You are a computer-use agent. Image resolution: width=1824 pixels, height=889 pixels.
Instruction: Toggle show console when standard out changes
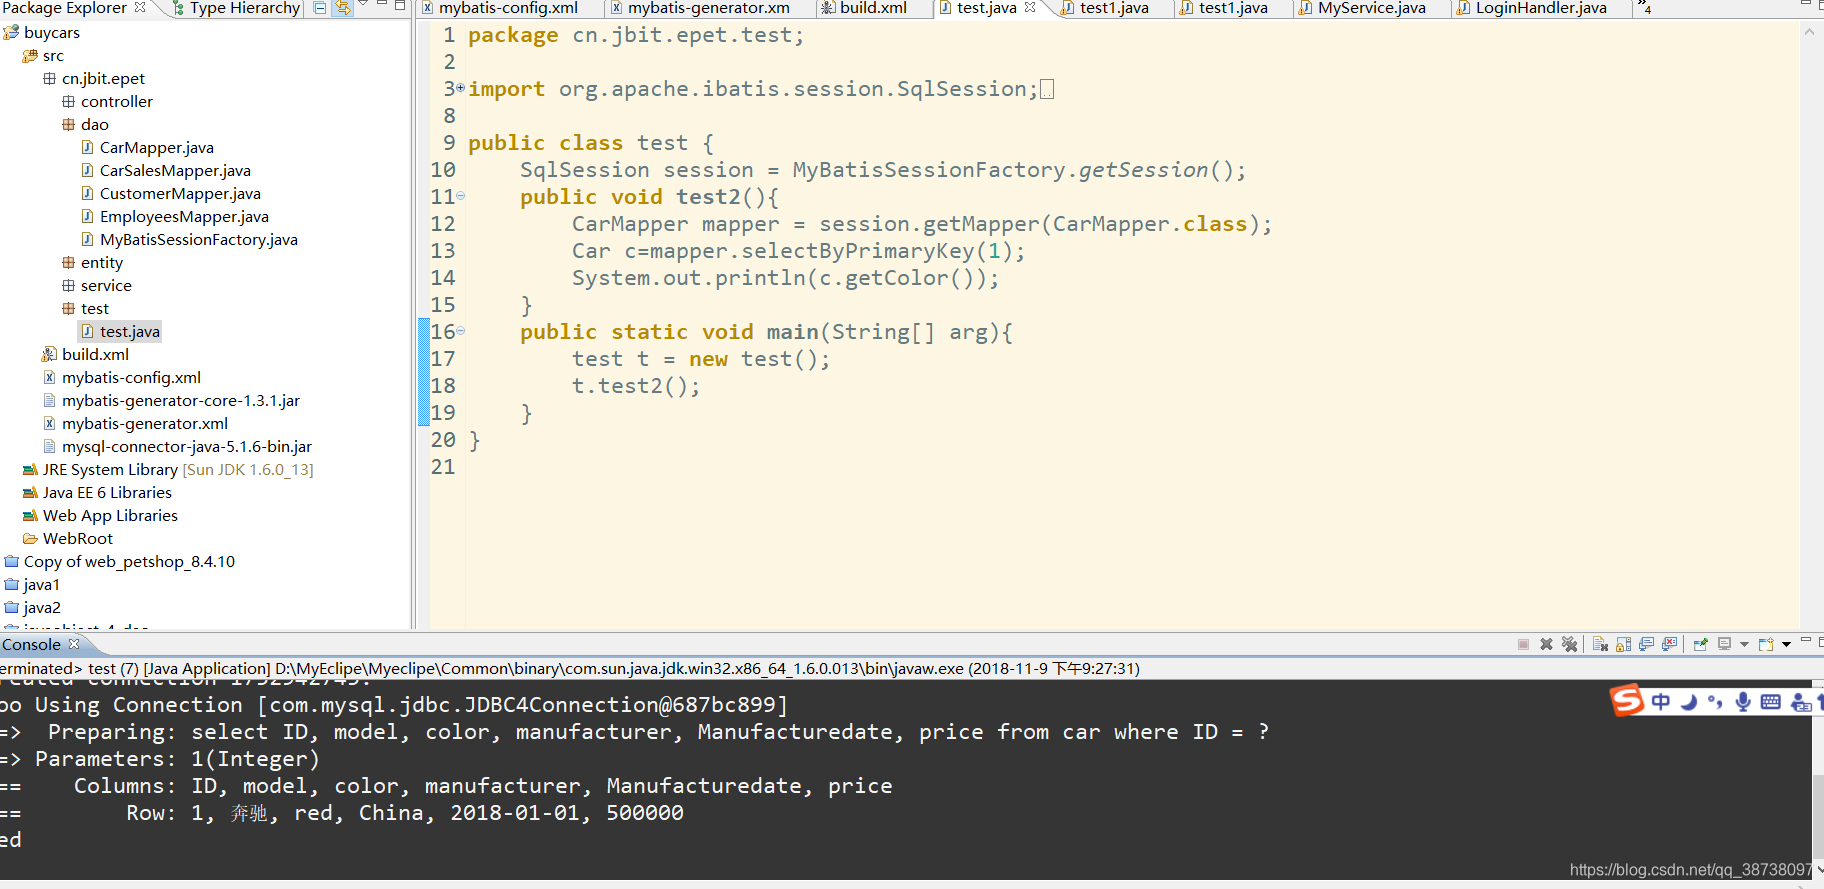pyautogui.click(x=1646, y=644)
